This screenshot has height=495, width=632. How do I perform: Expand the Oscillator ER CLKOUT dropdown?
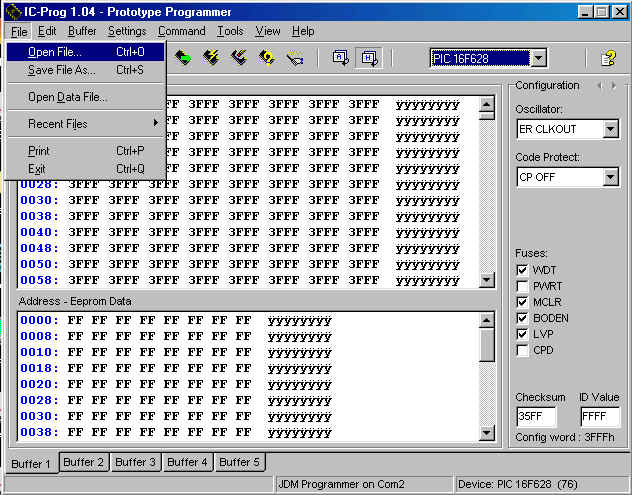611,129
